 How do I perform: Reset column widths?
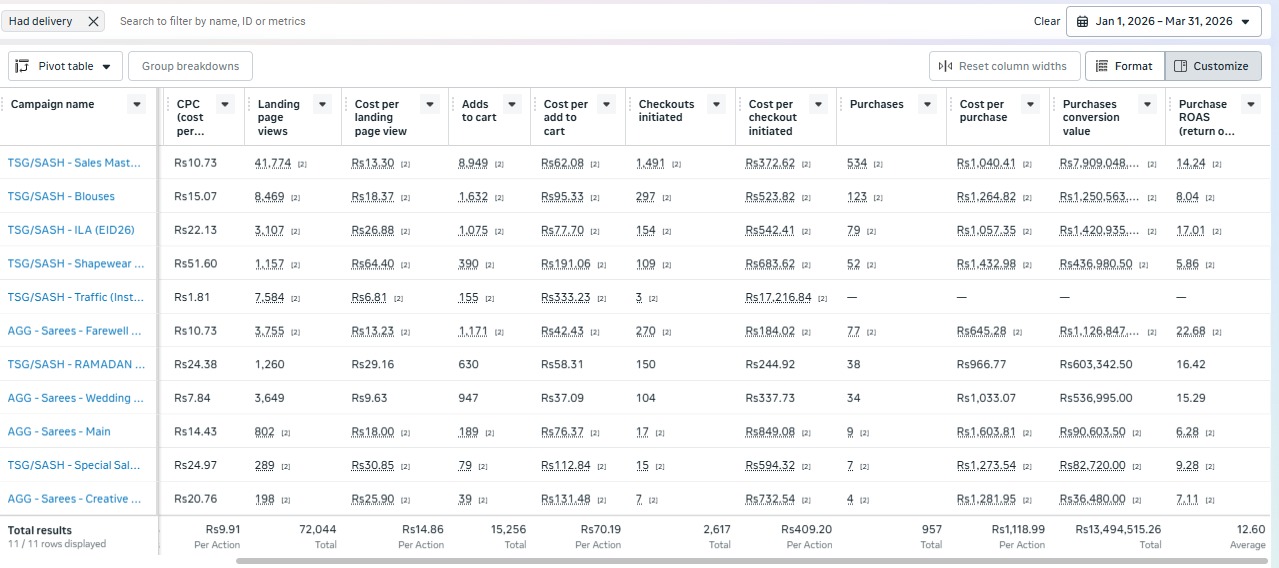click(x=1004, y=66)
